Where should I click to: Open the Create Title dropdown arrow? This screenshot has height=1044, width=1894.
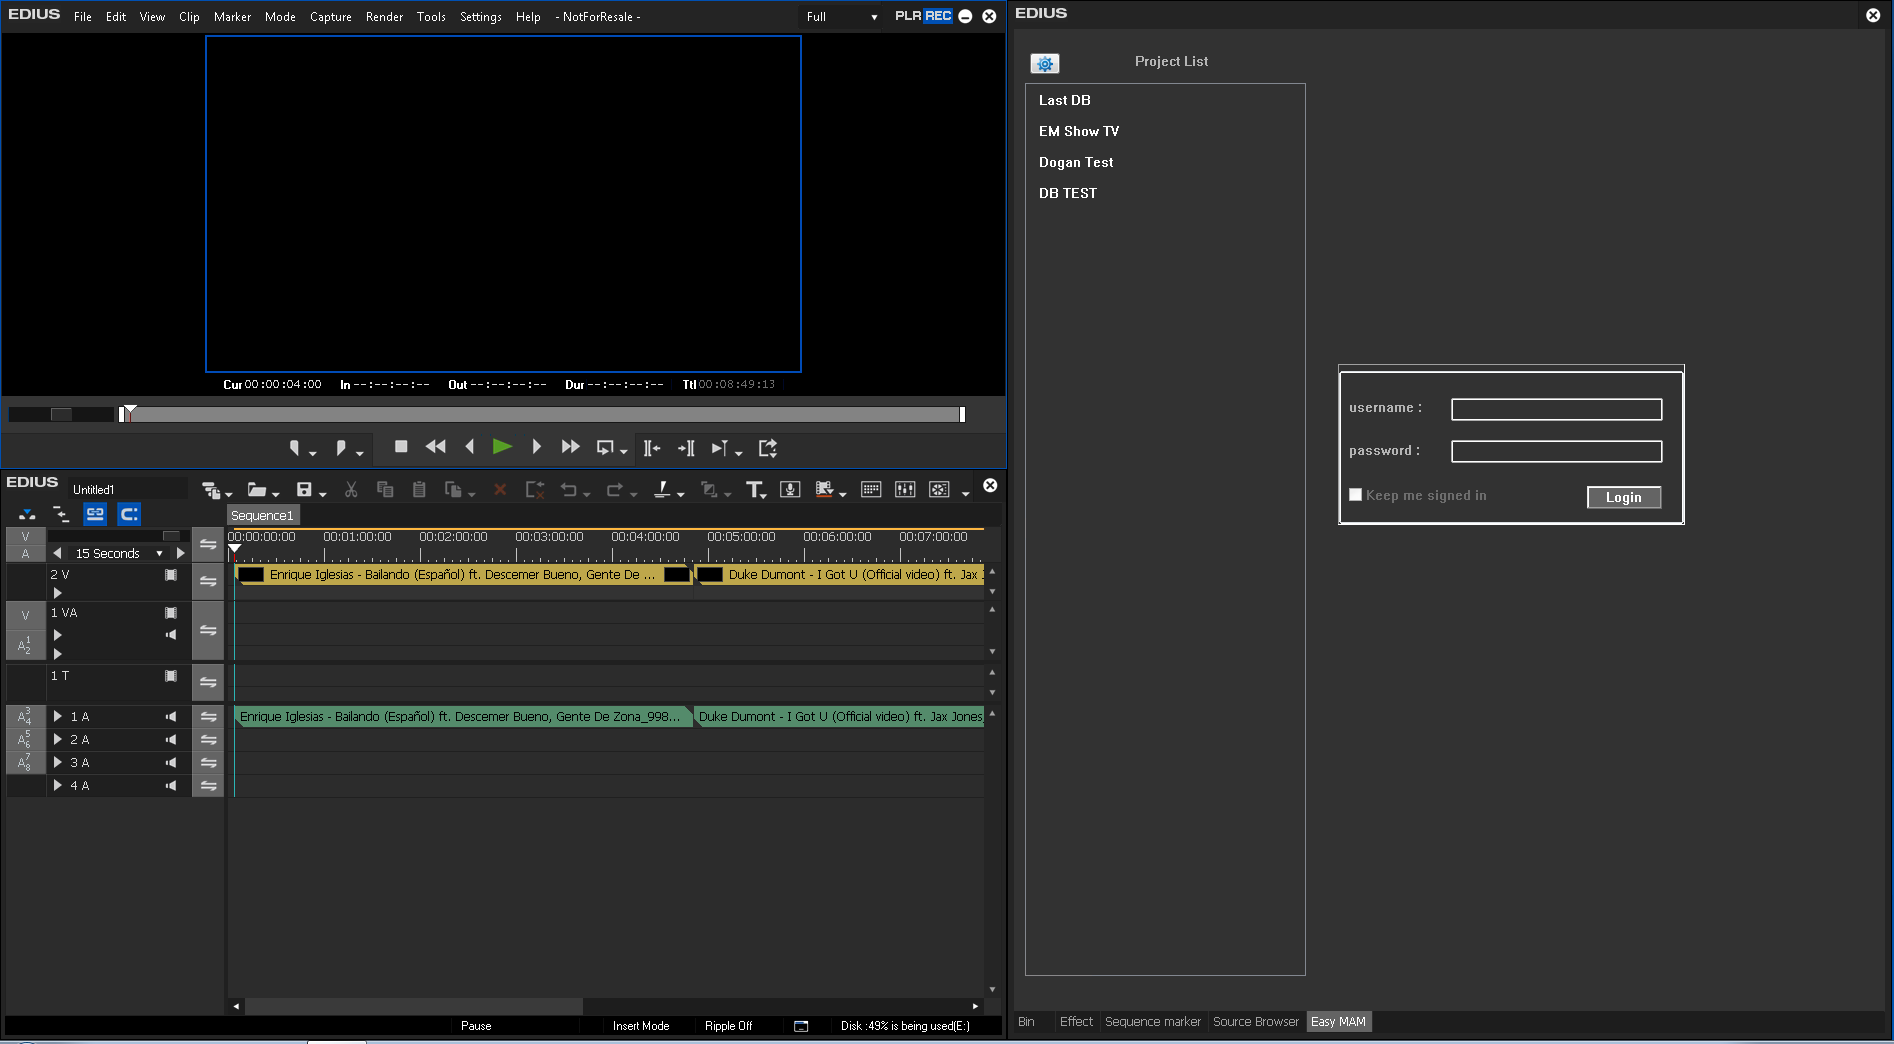click(765, 494)
